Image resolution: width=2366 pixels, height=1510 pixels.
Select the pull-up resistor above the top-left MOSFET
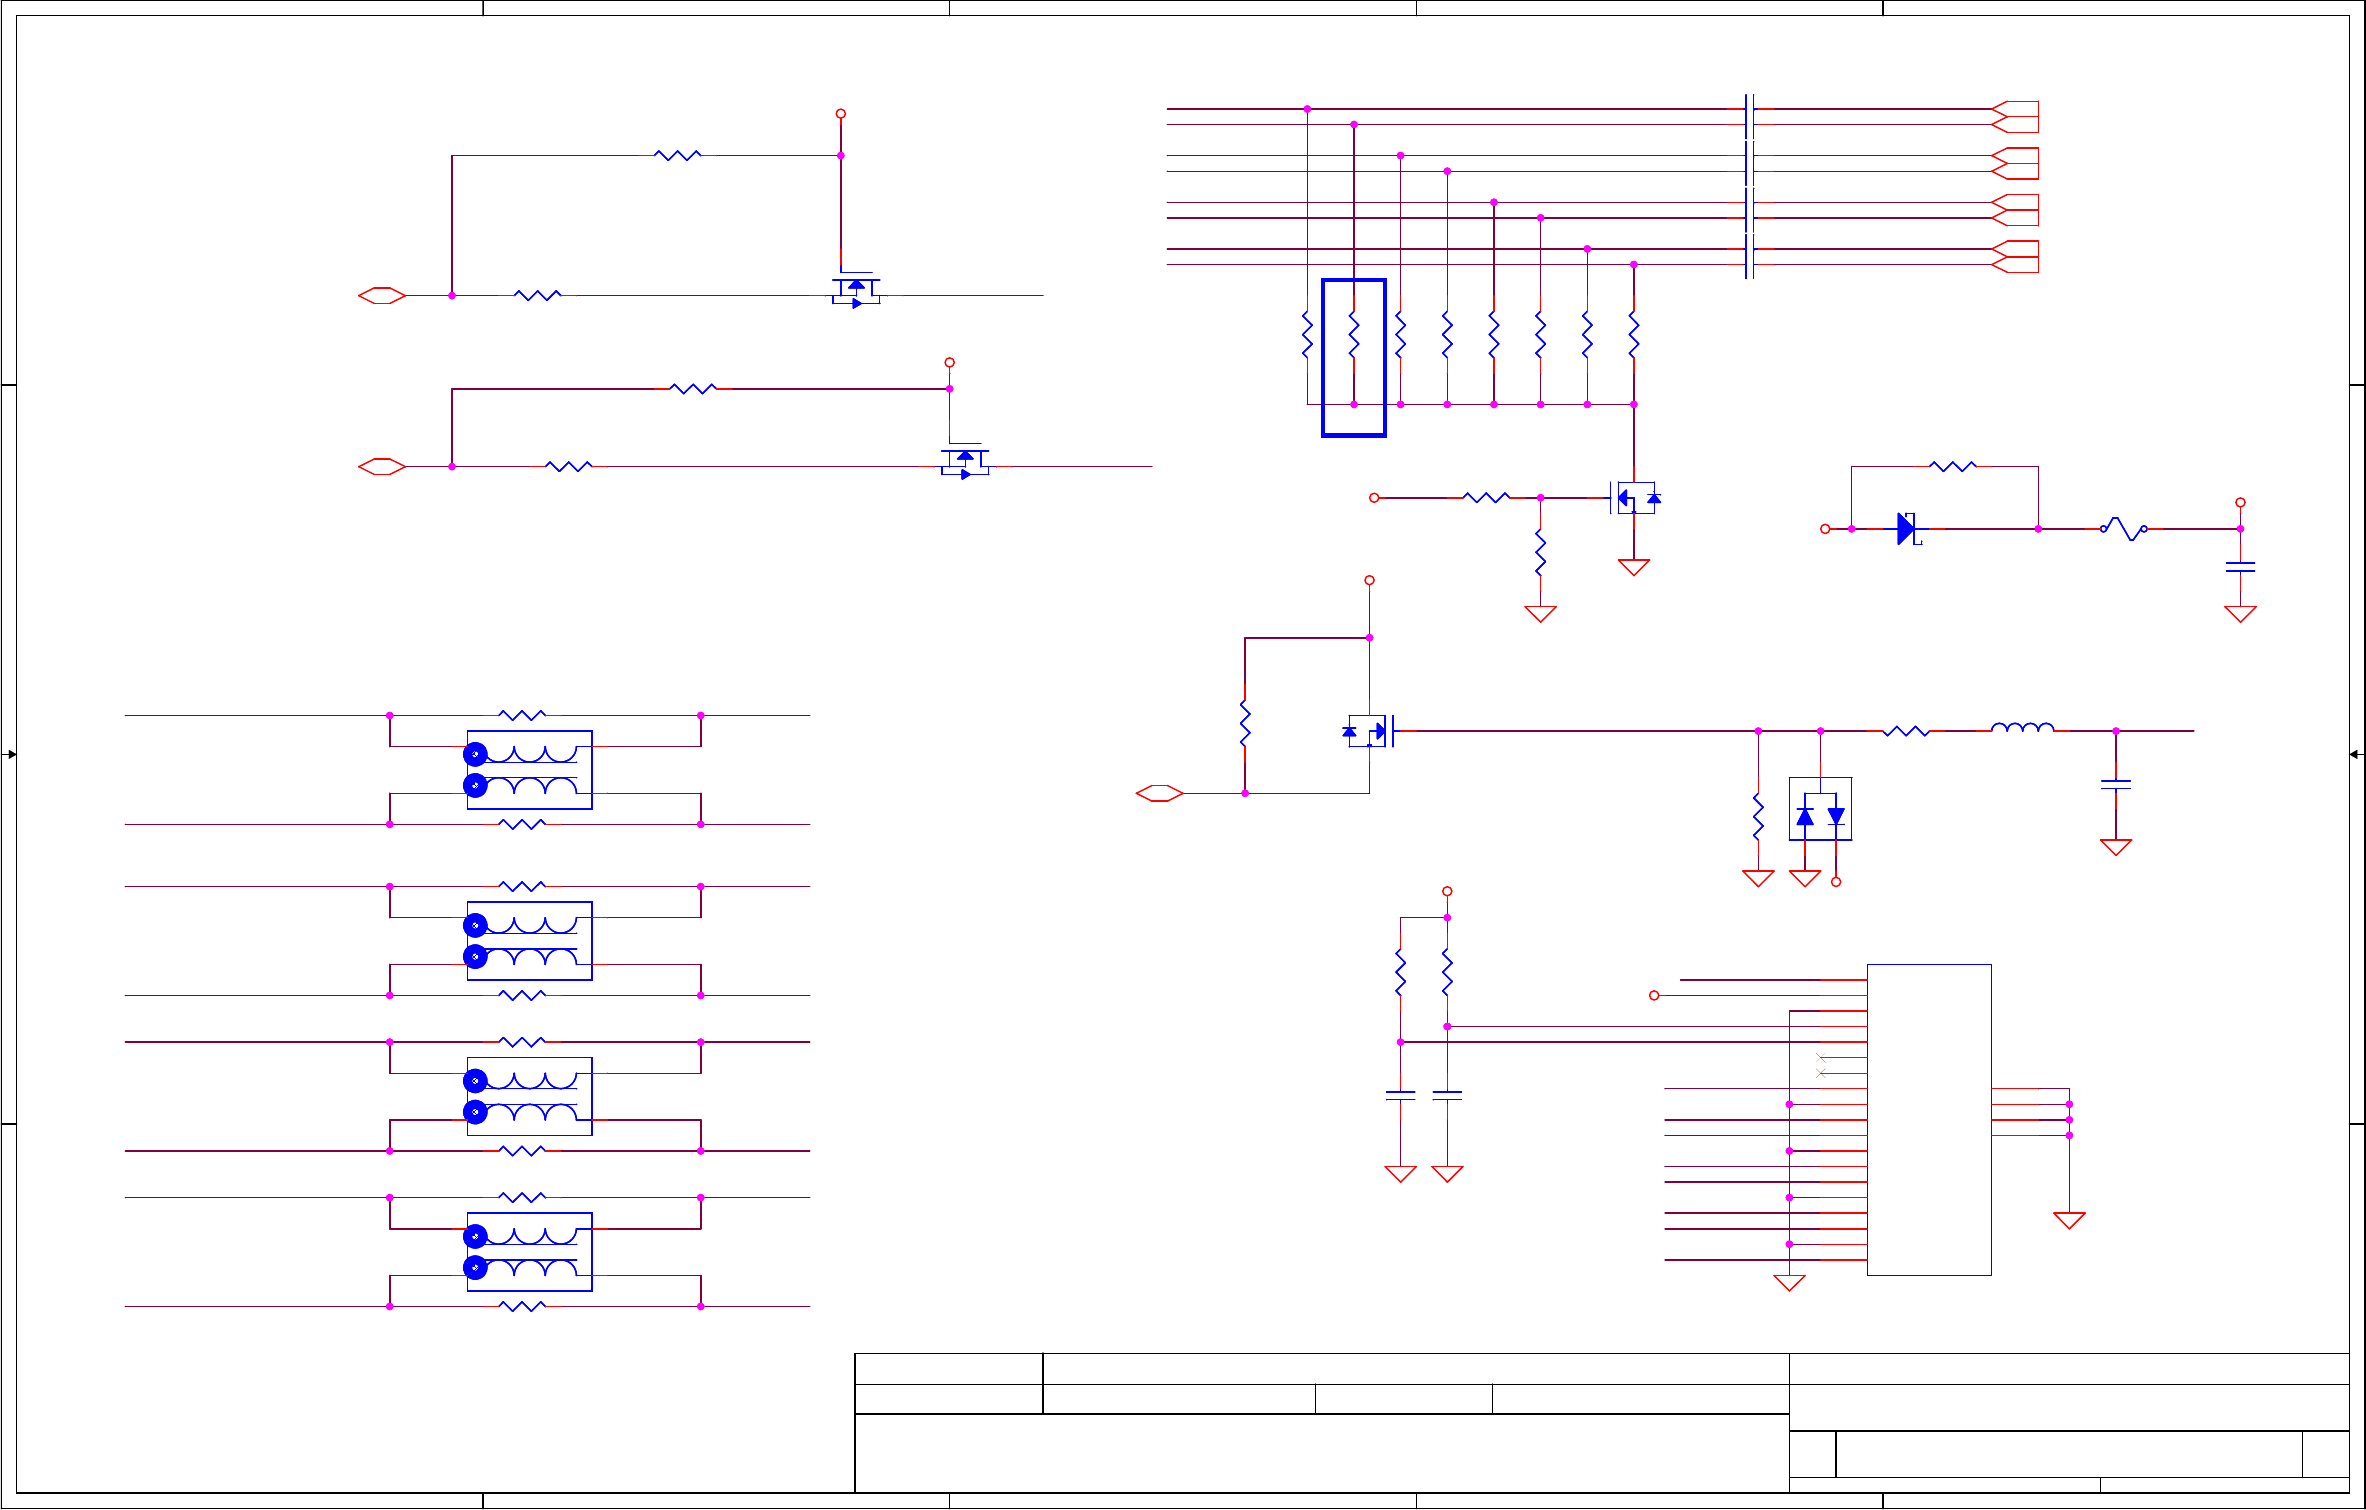(x=677, y=155)
